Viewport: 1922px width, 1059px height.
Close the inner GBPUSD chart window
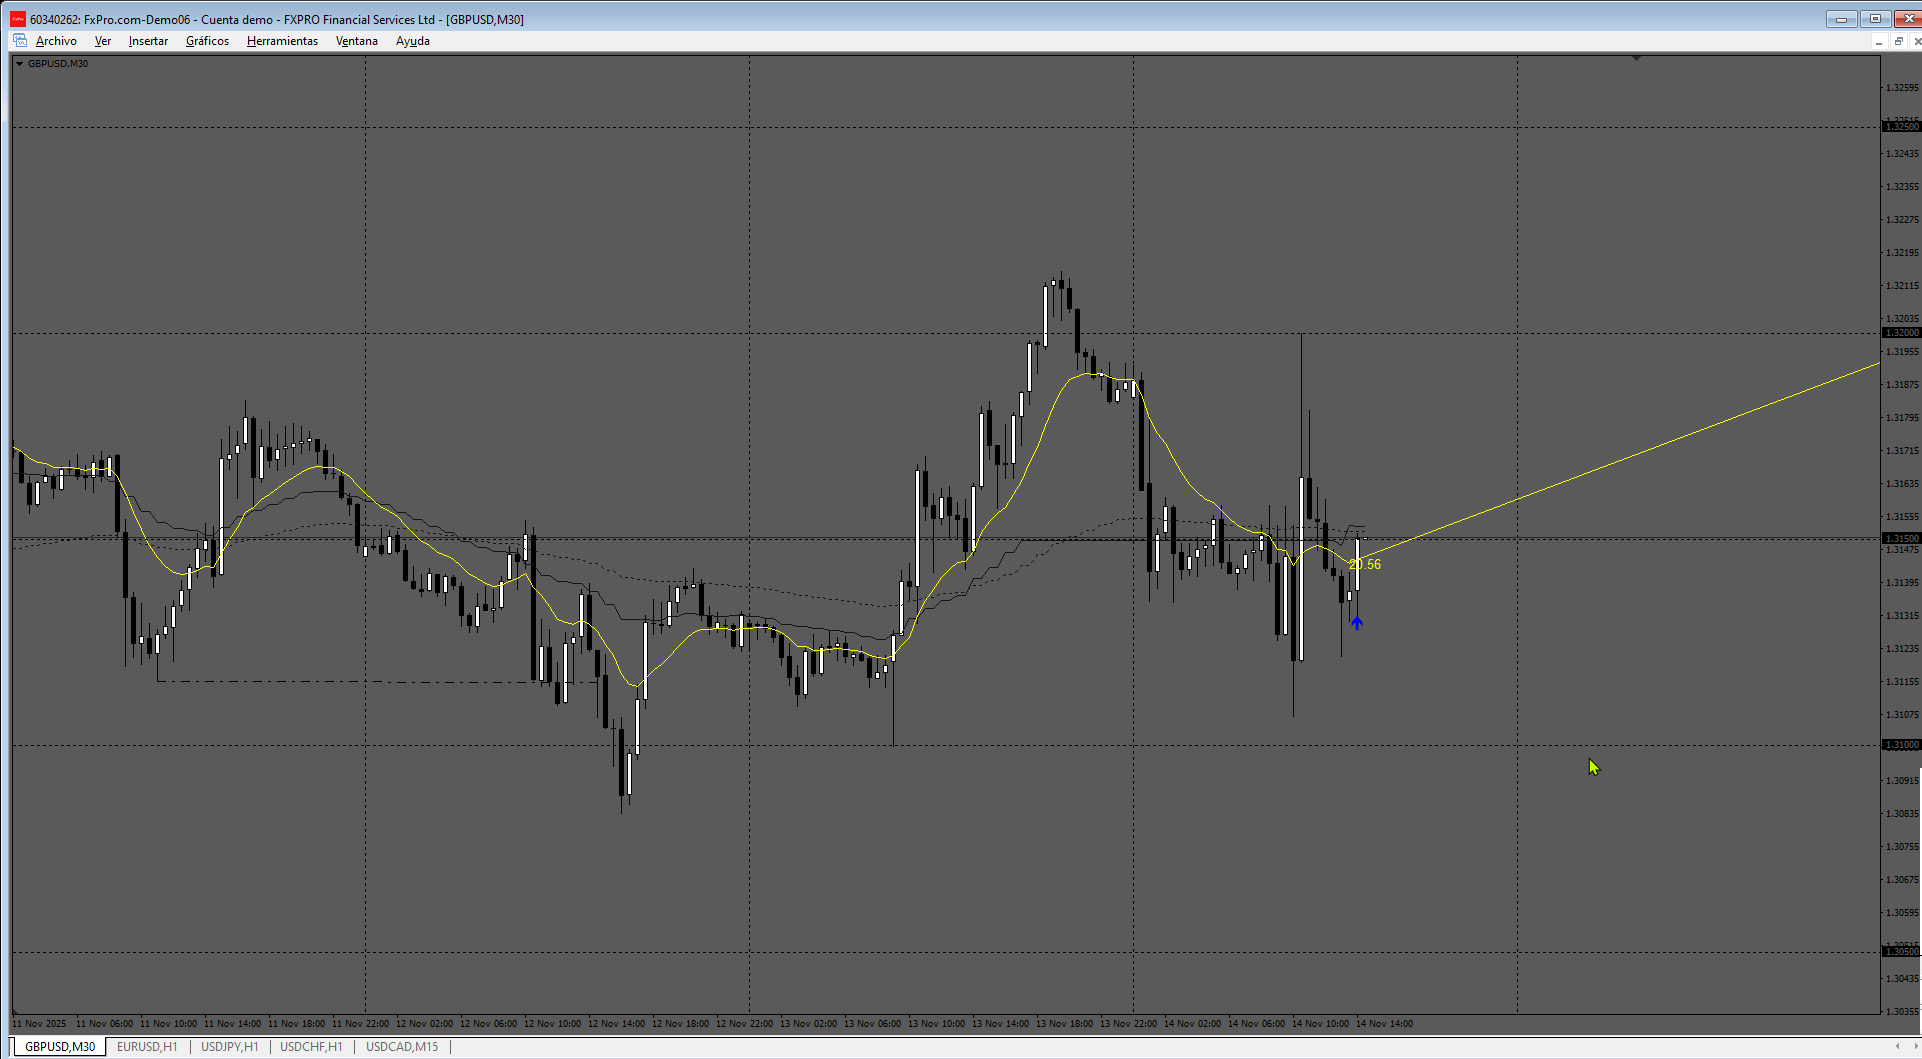[1916, 42]
